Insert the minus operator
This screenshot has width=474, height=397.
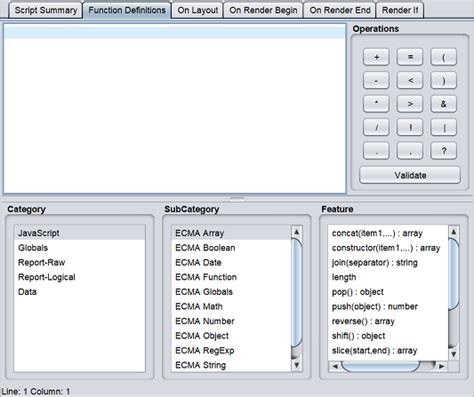click(x=376, y=81)
